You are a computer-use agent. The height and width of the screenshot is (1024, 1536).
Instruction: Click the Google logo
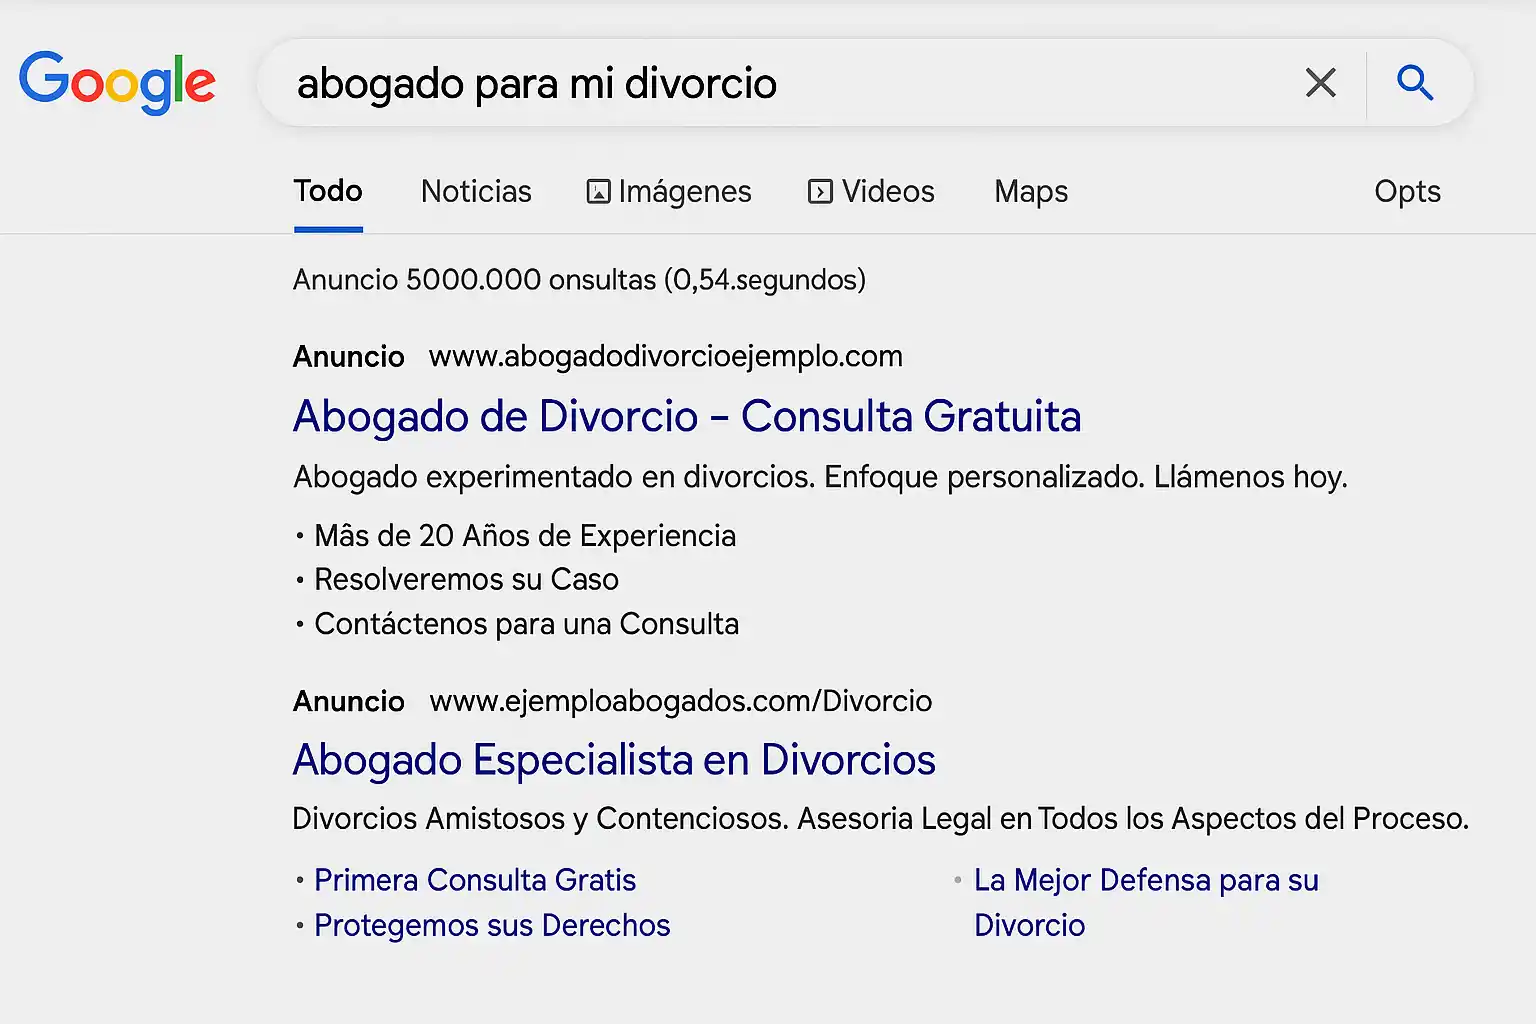[117, 82]
